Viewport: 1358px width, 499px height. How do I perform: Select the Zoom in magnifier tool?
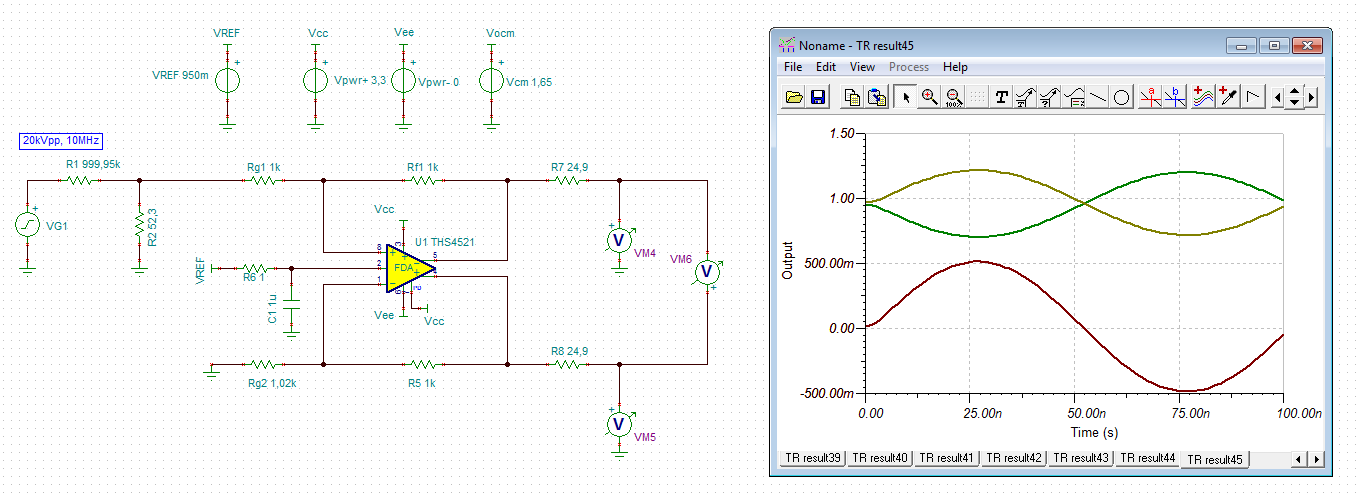click(930, 97)
